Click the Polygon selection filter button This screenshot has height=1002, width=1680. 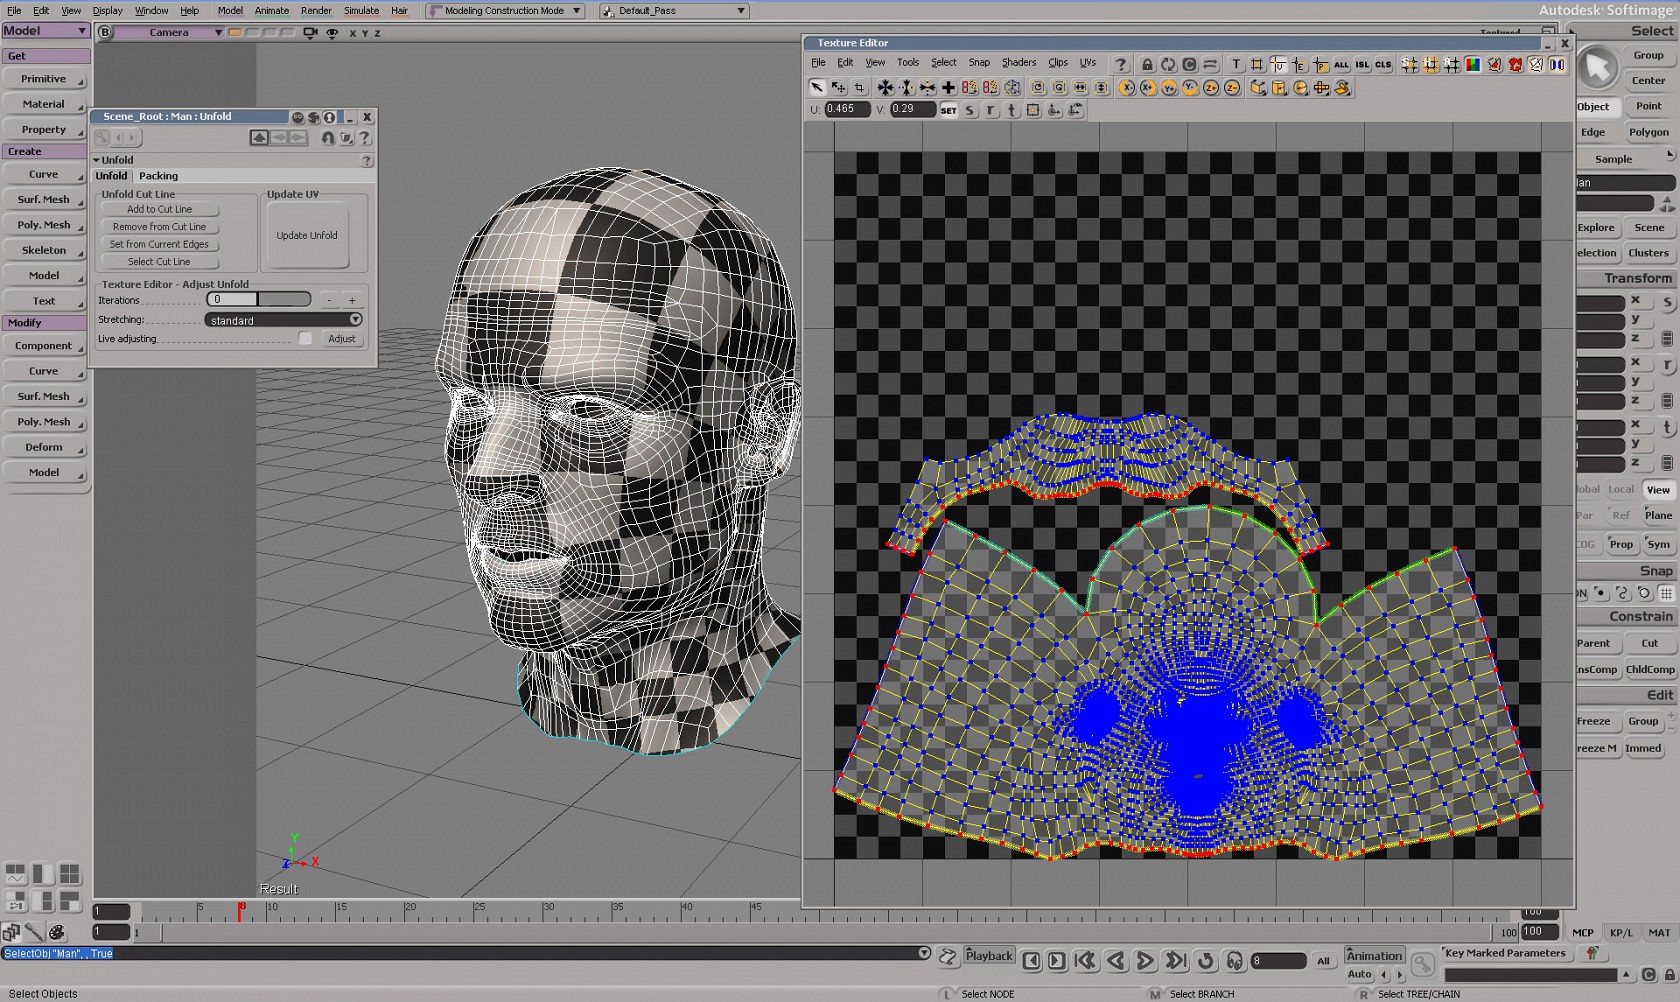coord(1648,132)
